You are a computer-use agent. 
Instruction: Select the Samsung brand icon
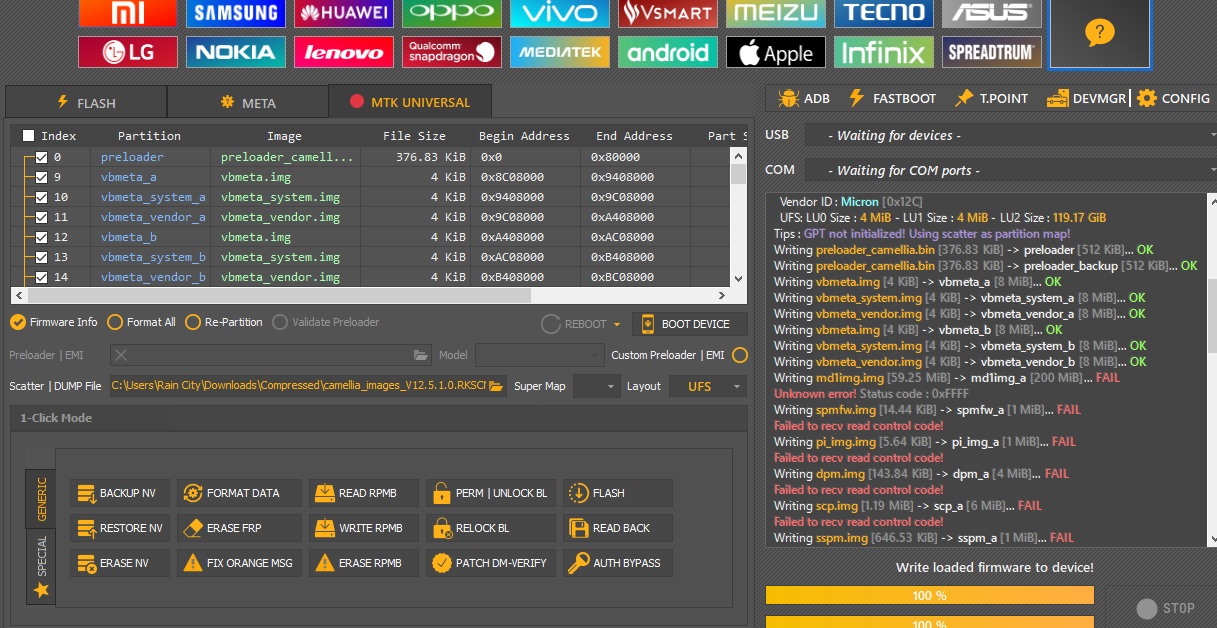236,13
